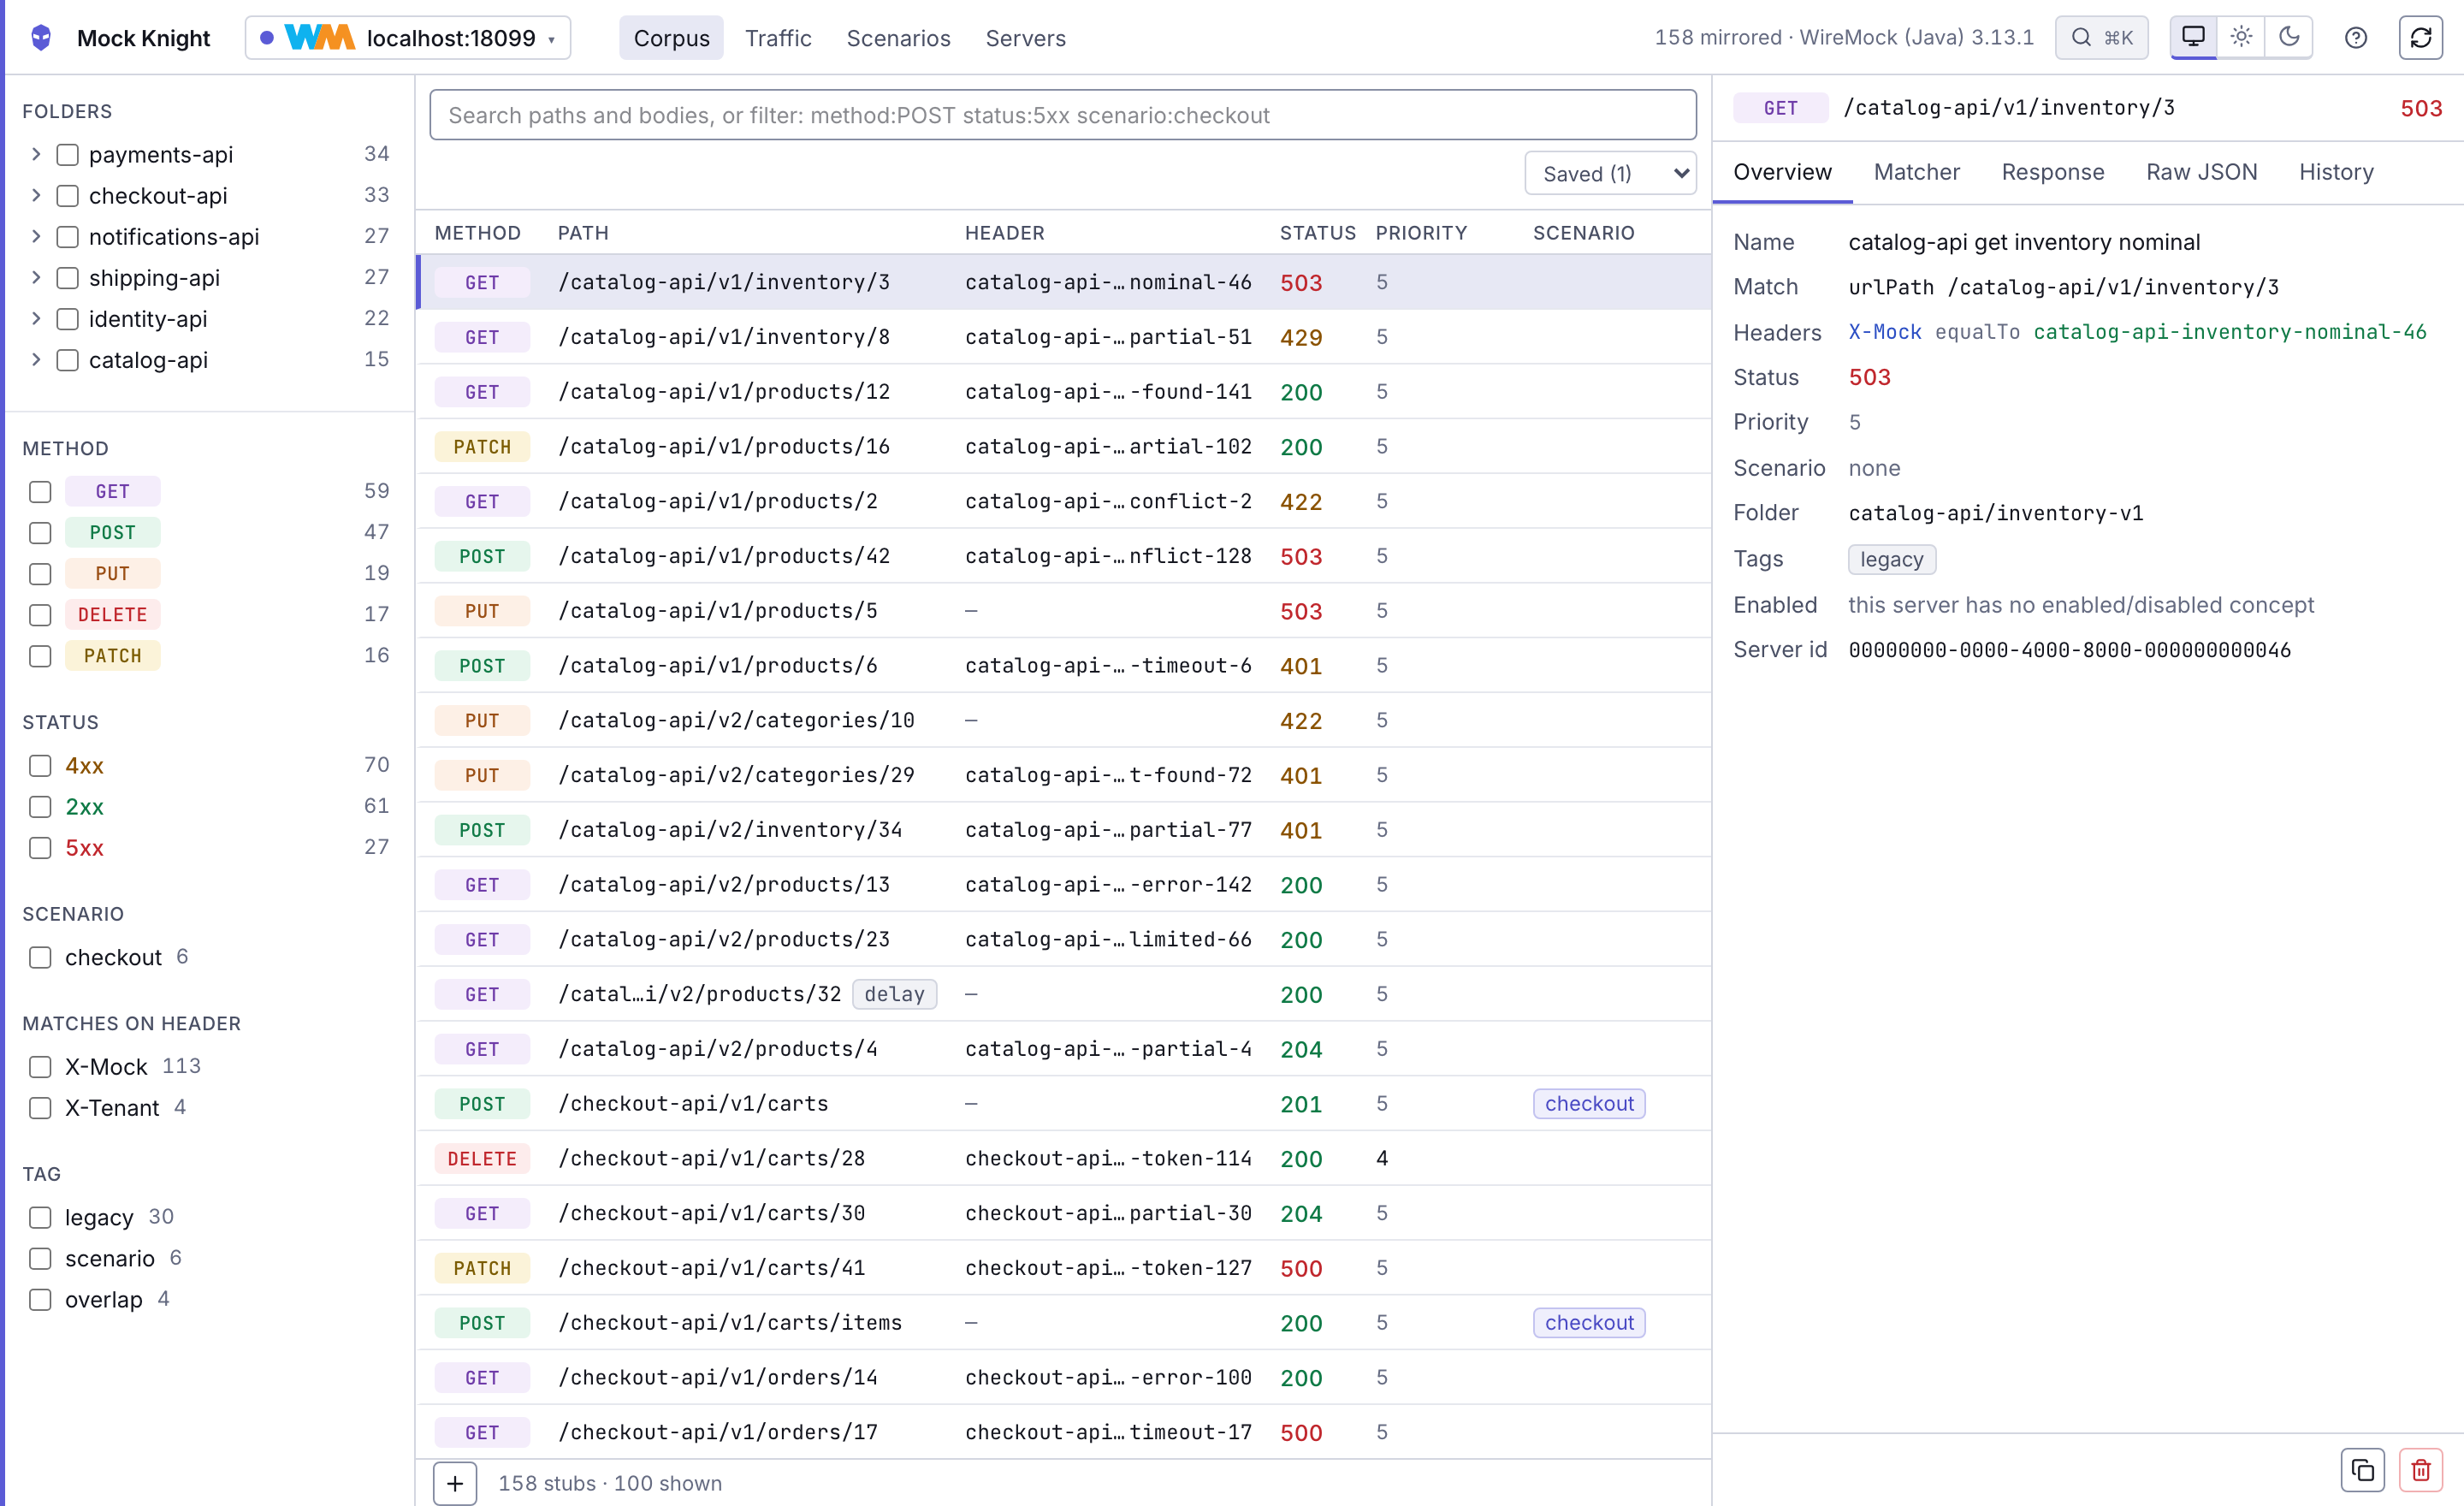Check the overlap tag filter
The width and height of the screenshot is (2464, 1506).
click(x=40, y=1300)
